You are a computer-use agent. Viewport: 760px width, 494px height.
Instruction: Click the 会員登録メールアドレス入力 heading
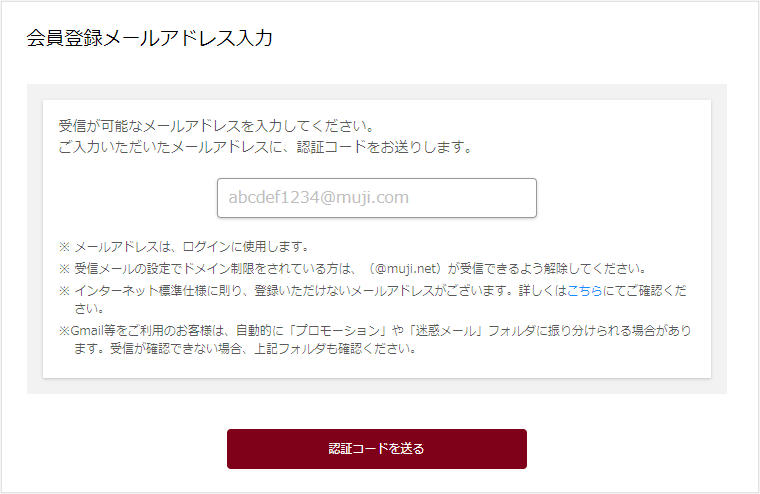click(x=149, y=39)
